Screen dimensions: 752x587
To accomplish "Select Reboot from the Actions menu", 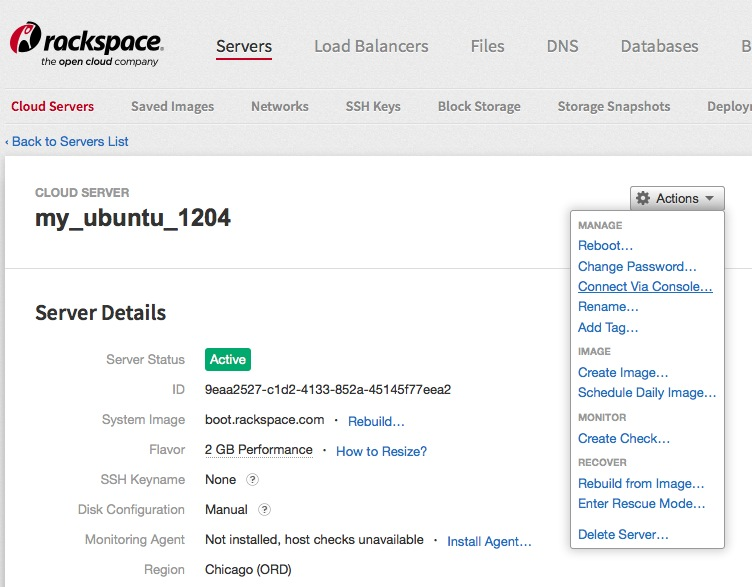I will (x=605, y=246).
